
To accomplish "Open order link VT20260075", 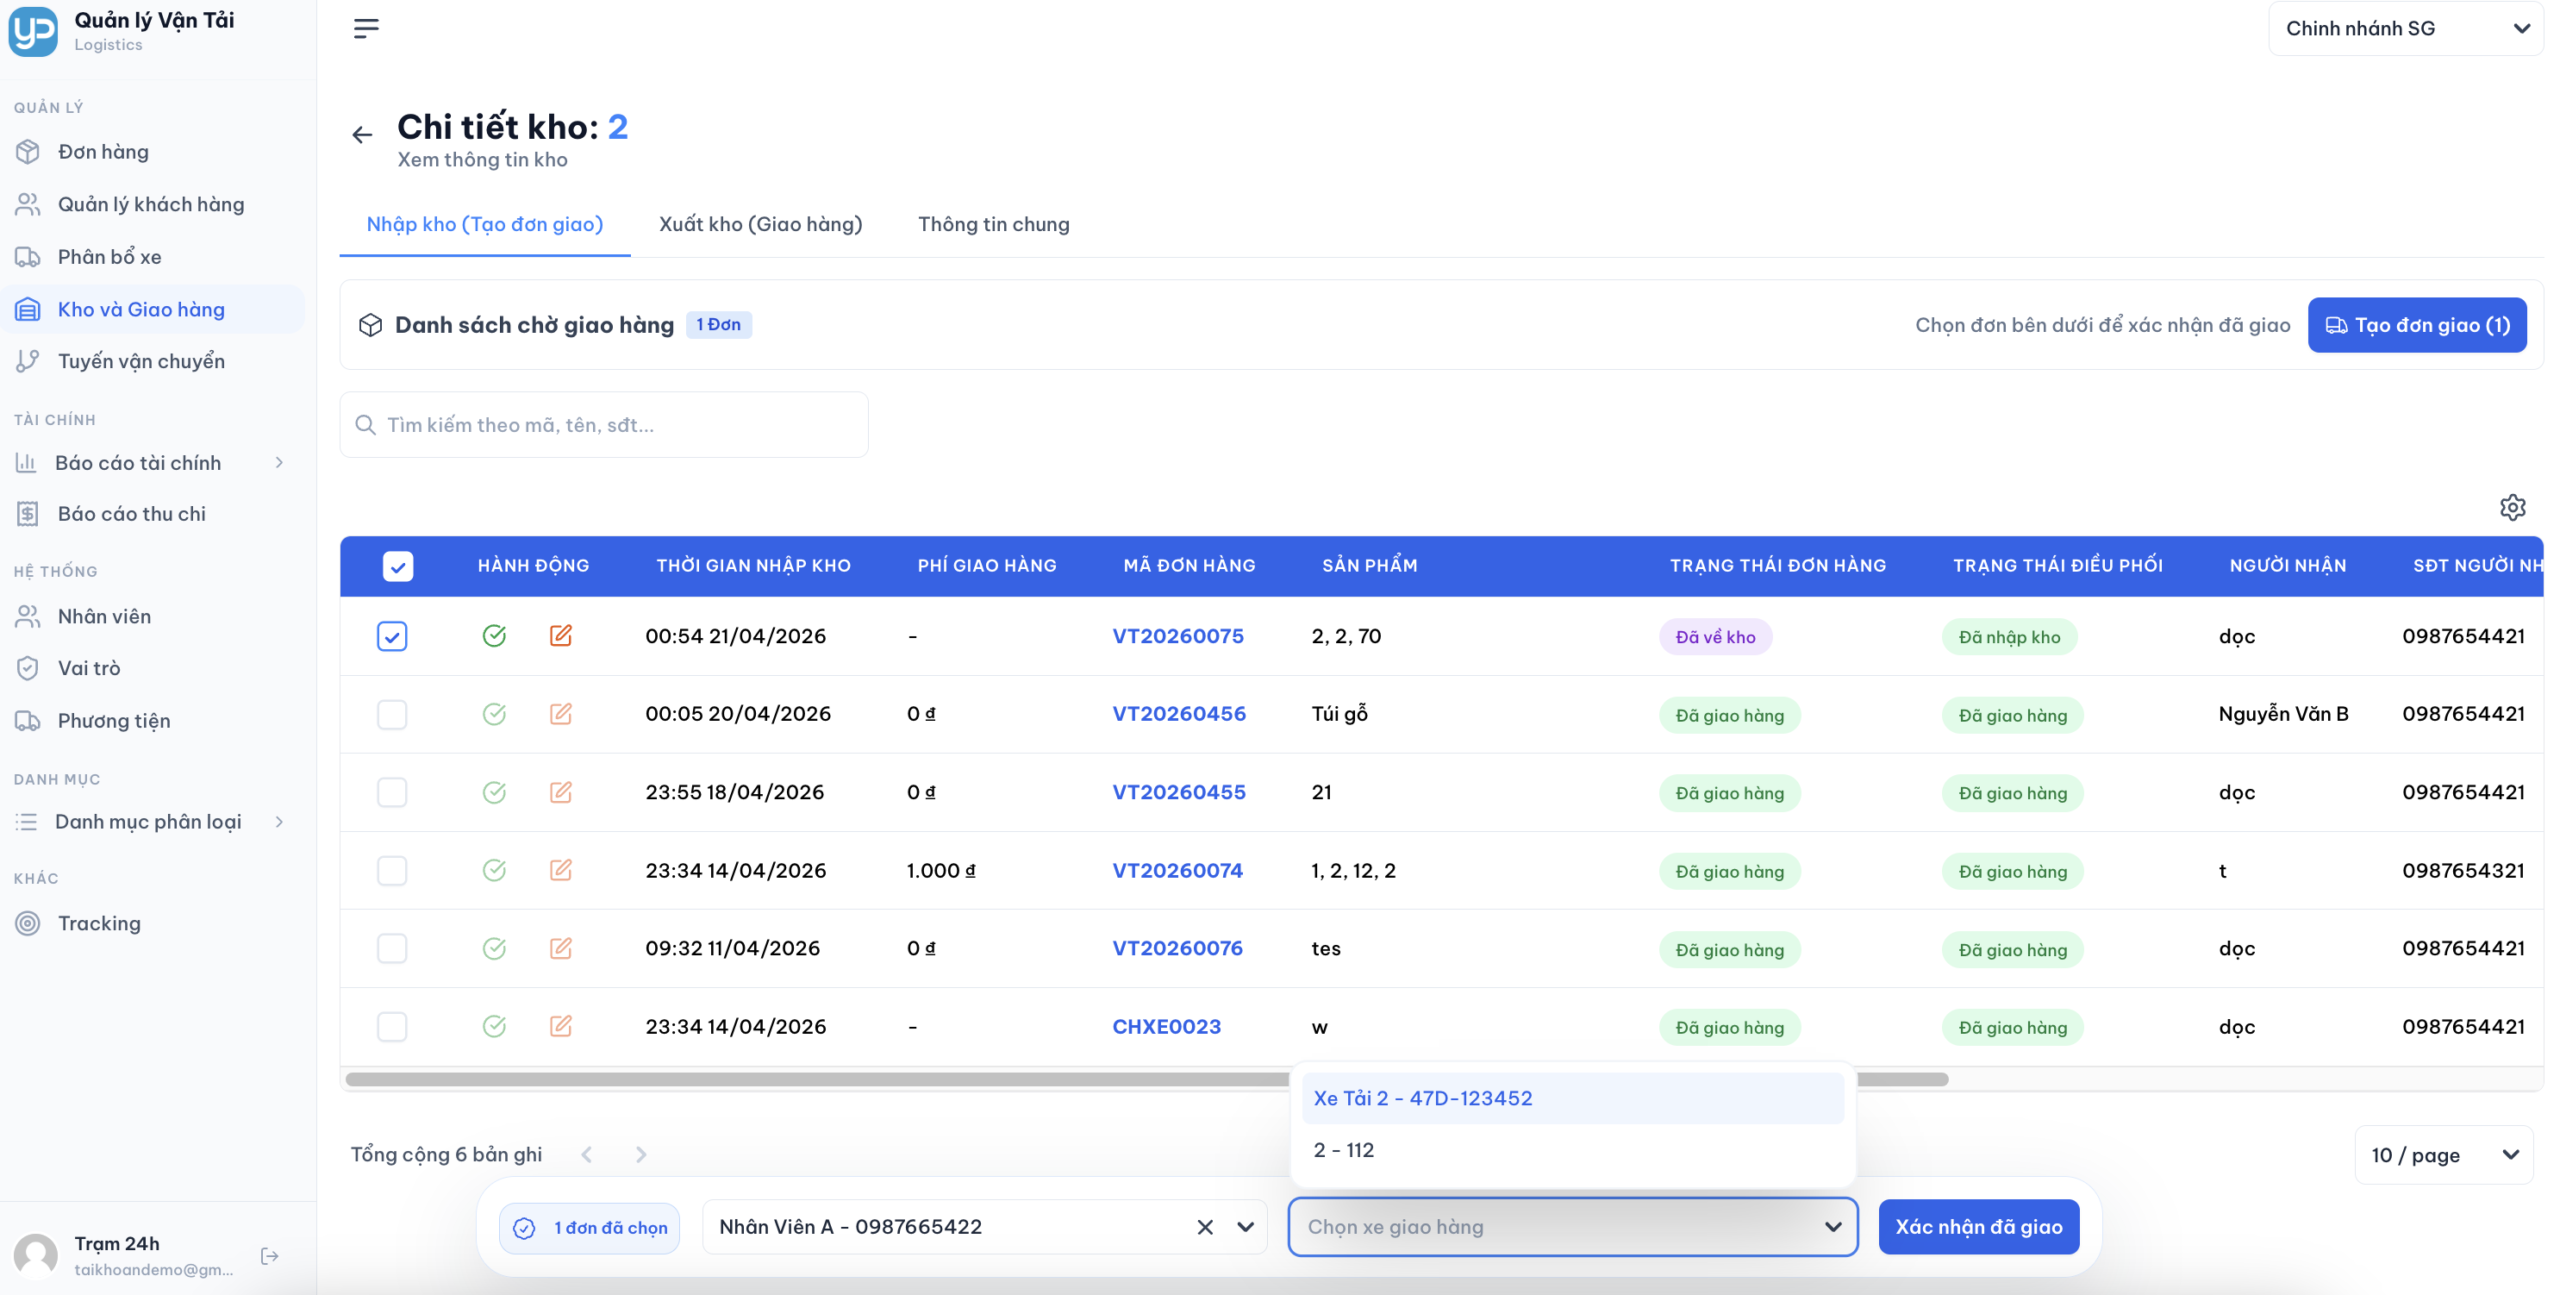I will tap(1178, 636).
